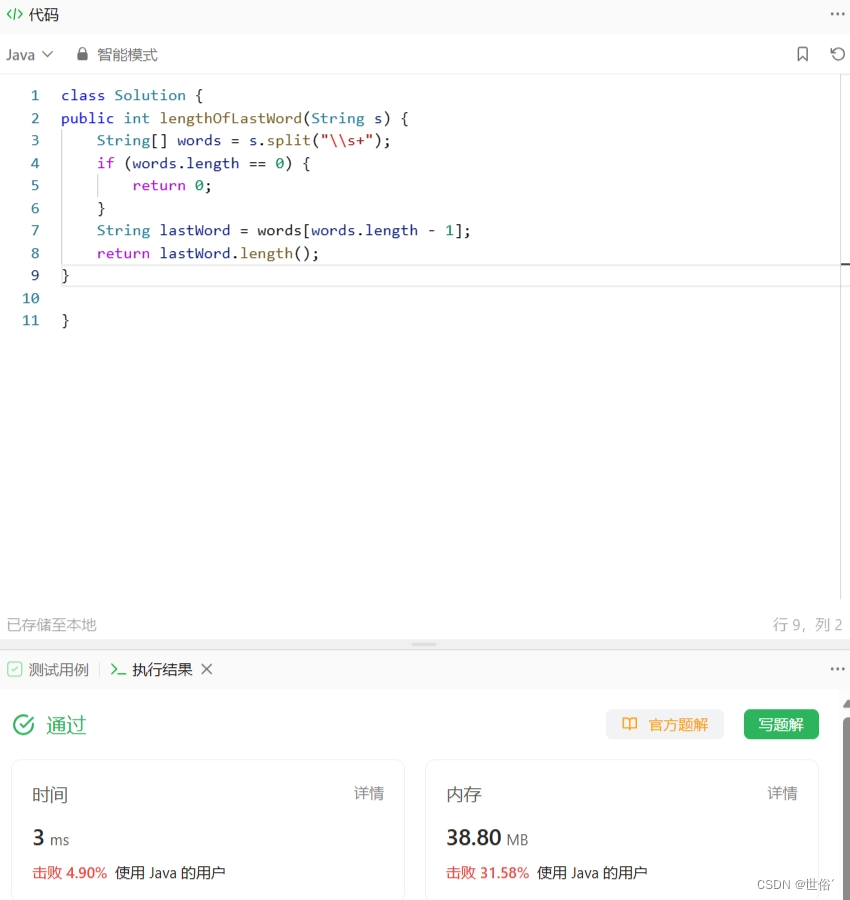Close the 执行结果 tab
This screenshot has width=850, height=900.
point(207,669)
